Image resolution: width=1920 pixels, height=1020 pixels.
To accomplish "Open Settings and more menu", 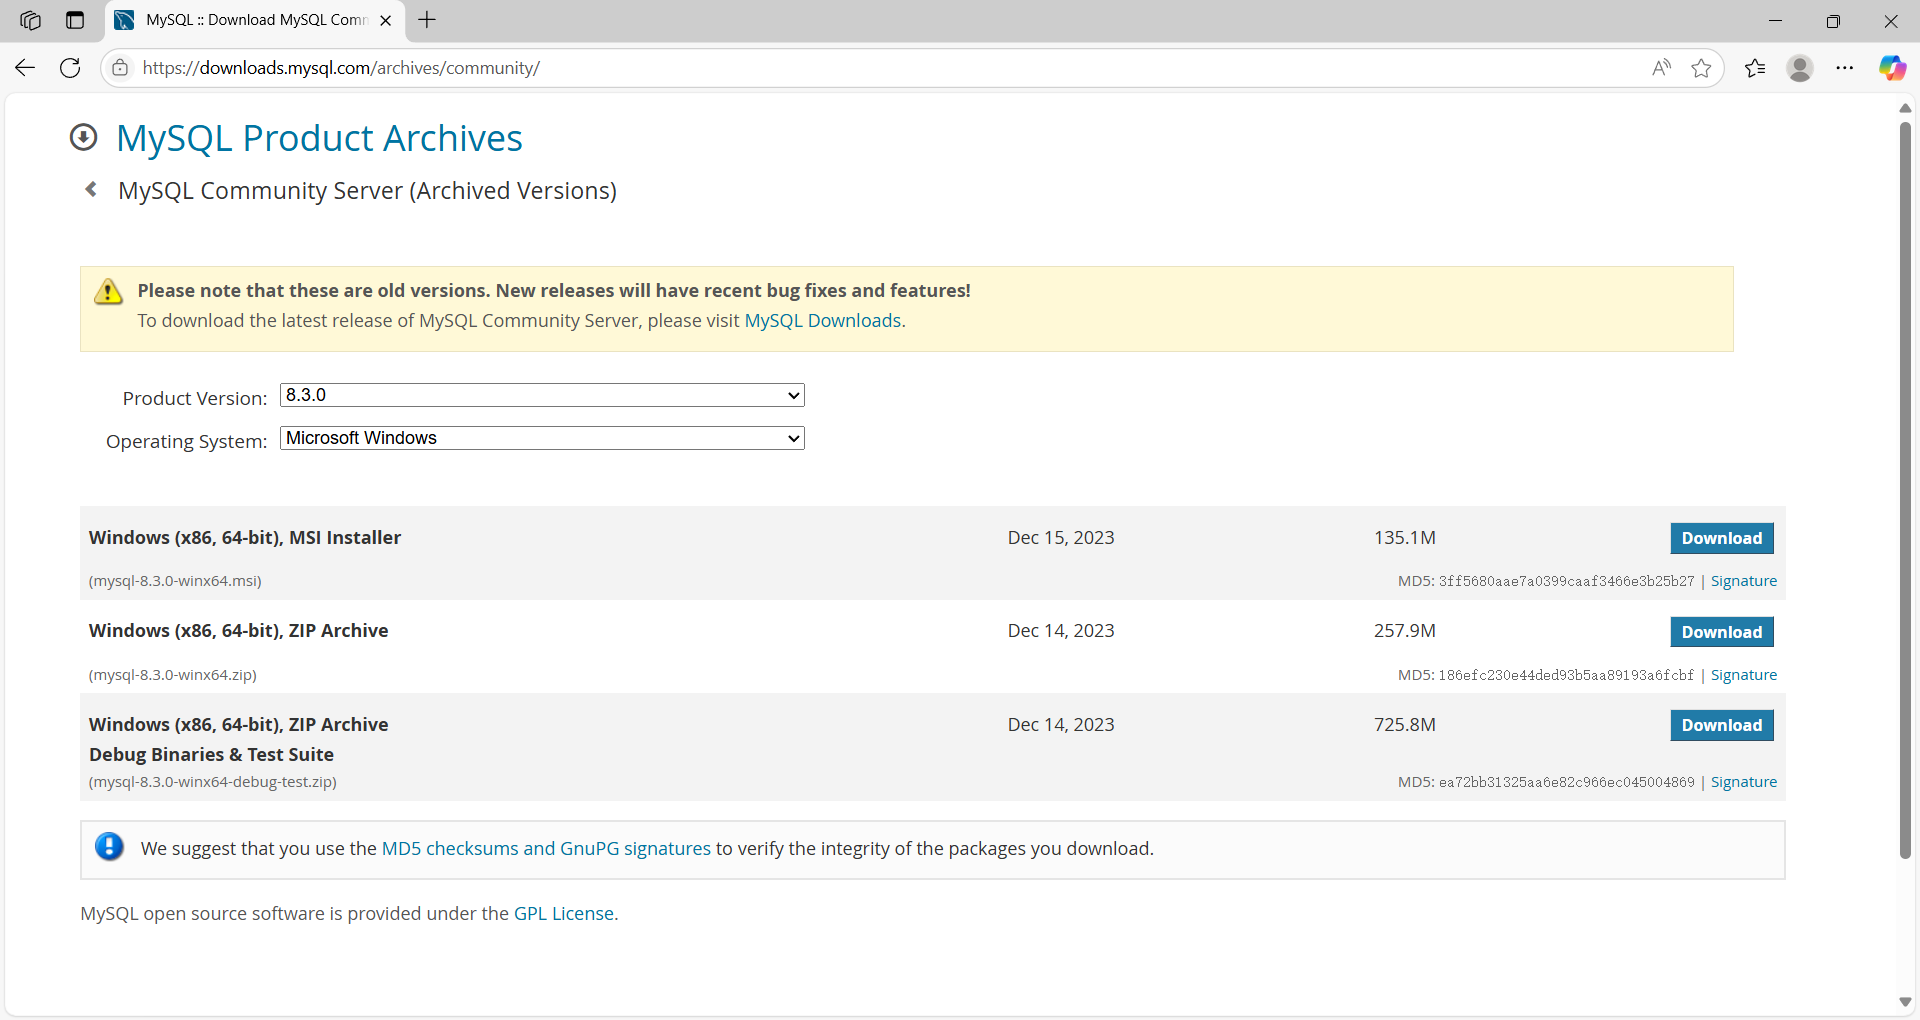I will [1845, 68].
